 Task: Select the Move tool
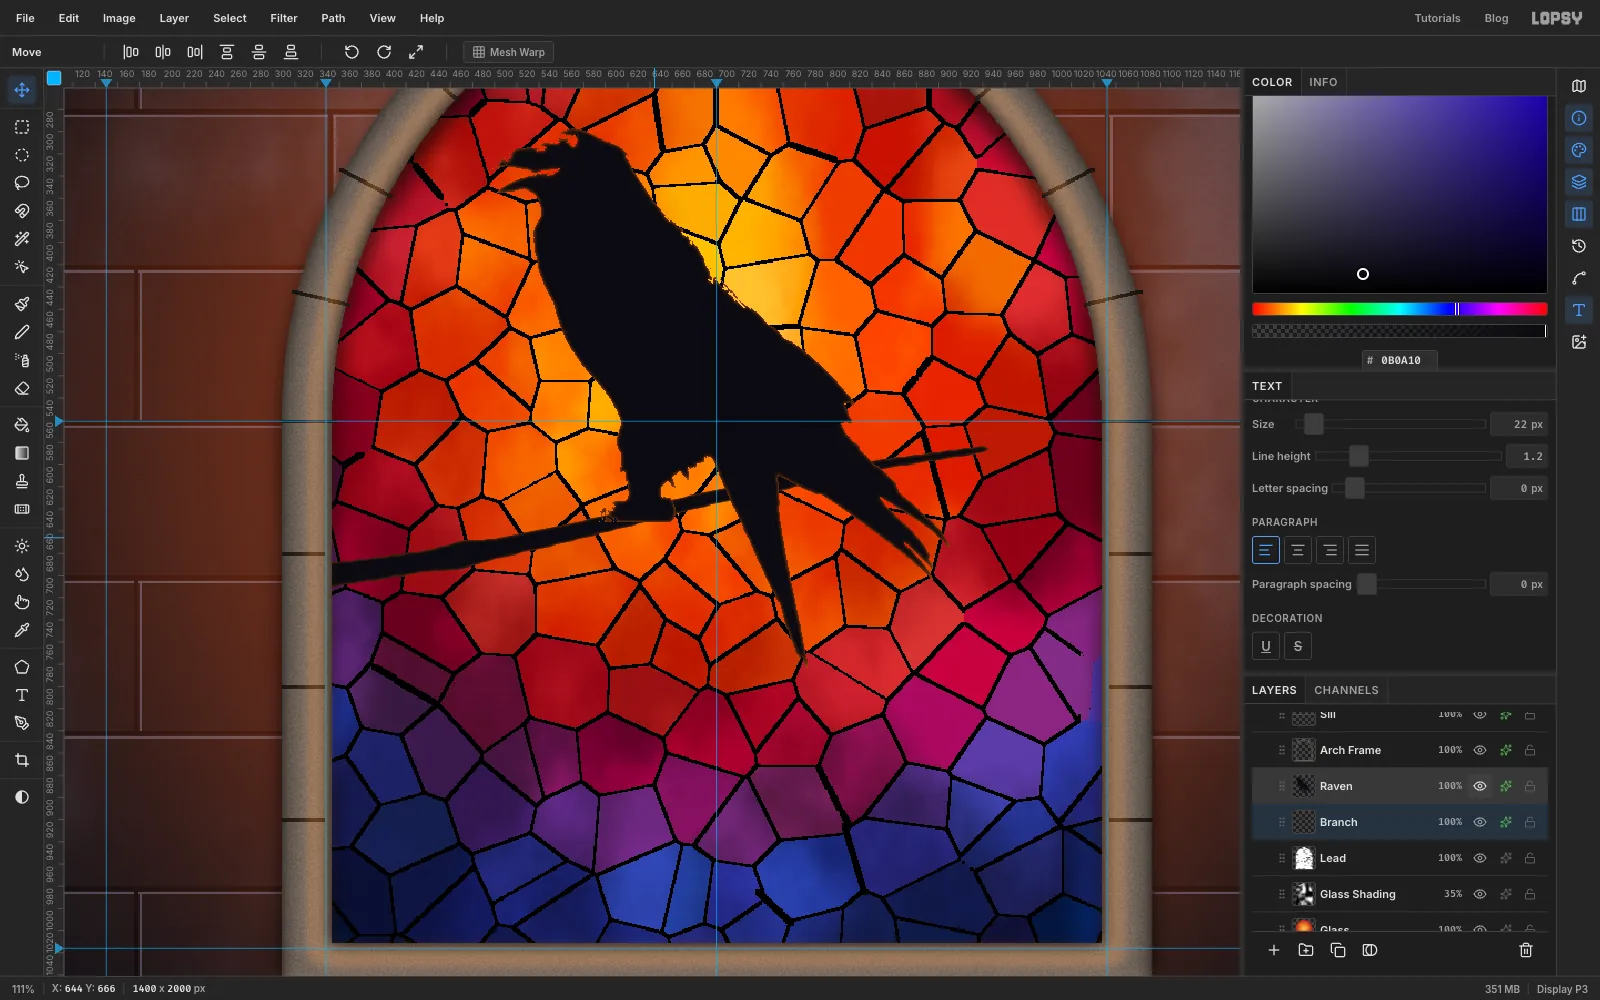tap(22, 90)
